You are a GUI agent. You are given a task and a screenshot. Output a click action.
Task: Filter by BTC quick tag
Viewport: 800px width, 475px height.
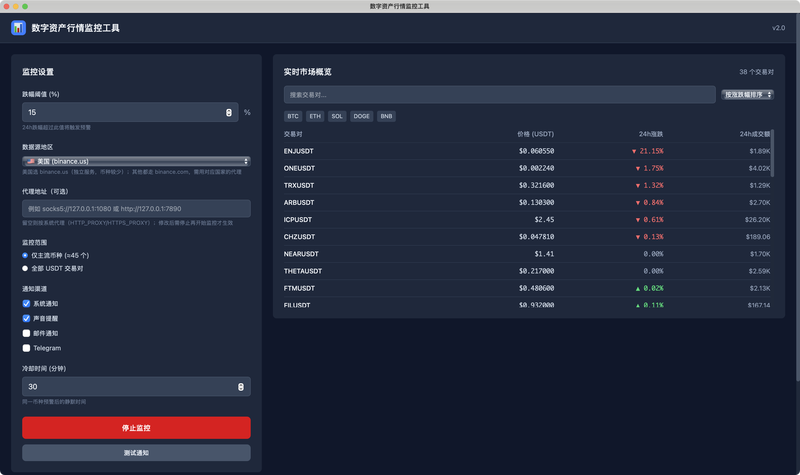pos(293,116)
